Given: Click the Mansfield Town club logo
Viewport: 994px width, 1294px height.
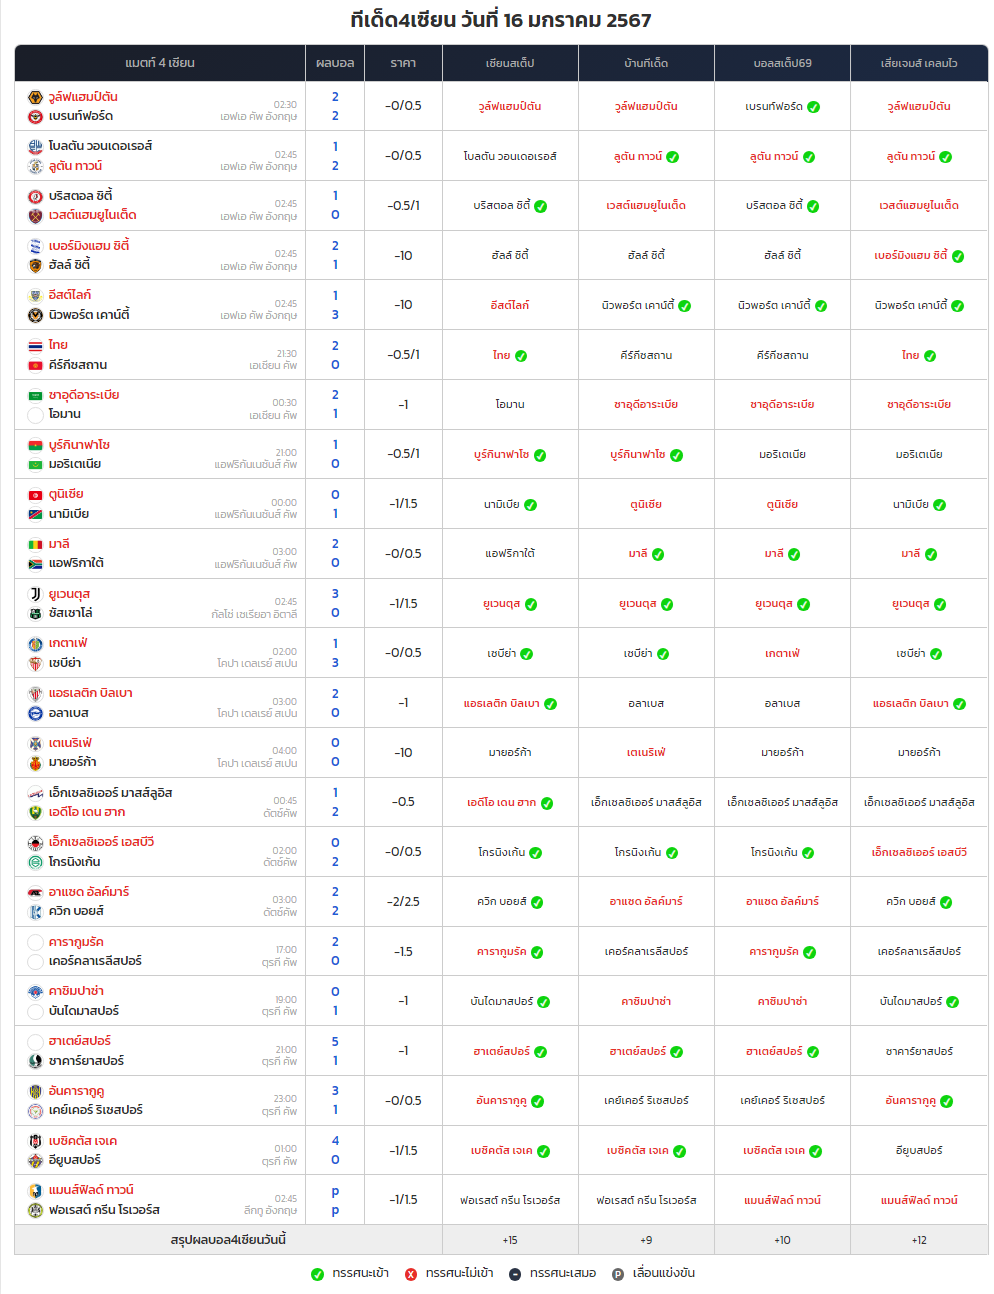Looking at the screenshot, I should (35, 1190).
